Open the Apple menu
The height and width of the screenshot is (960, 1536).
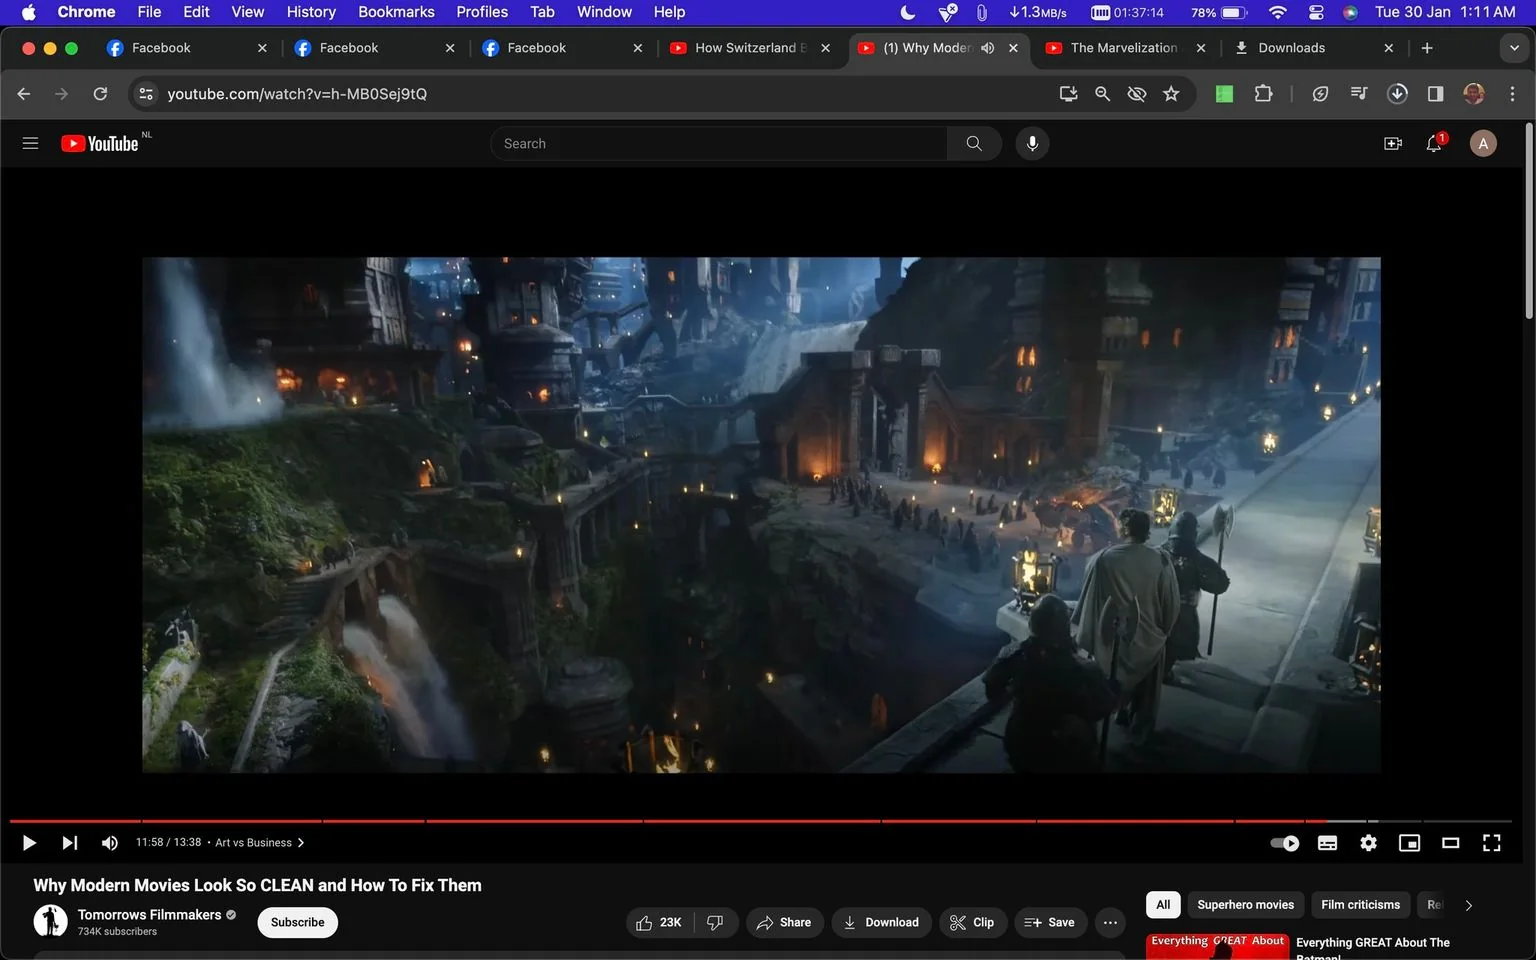28,12
